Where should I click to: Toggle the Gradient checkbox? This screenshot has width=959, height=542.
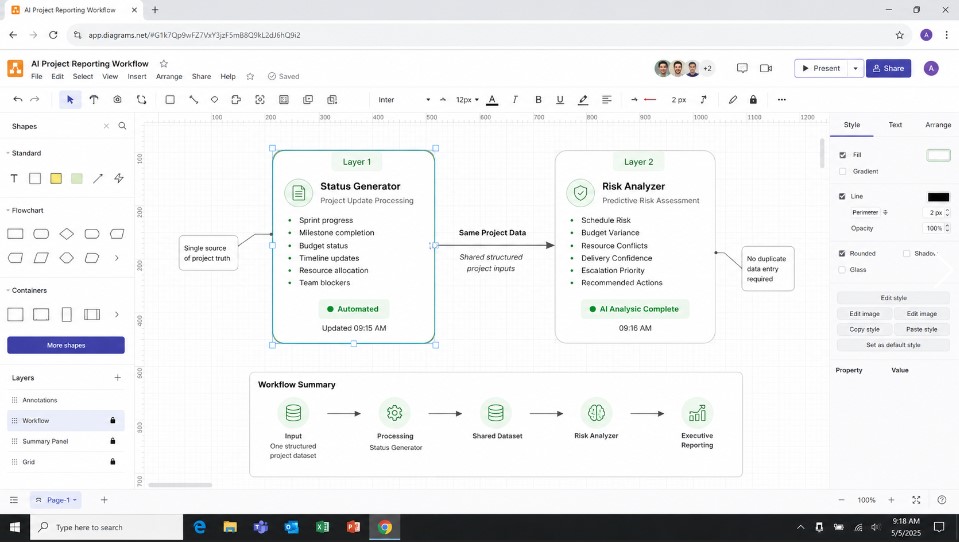coord(843,171)
